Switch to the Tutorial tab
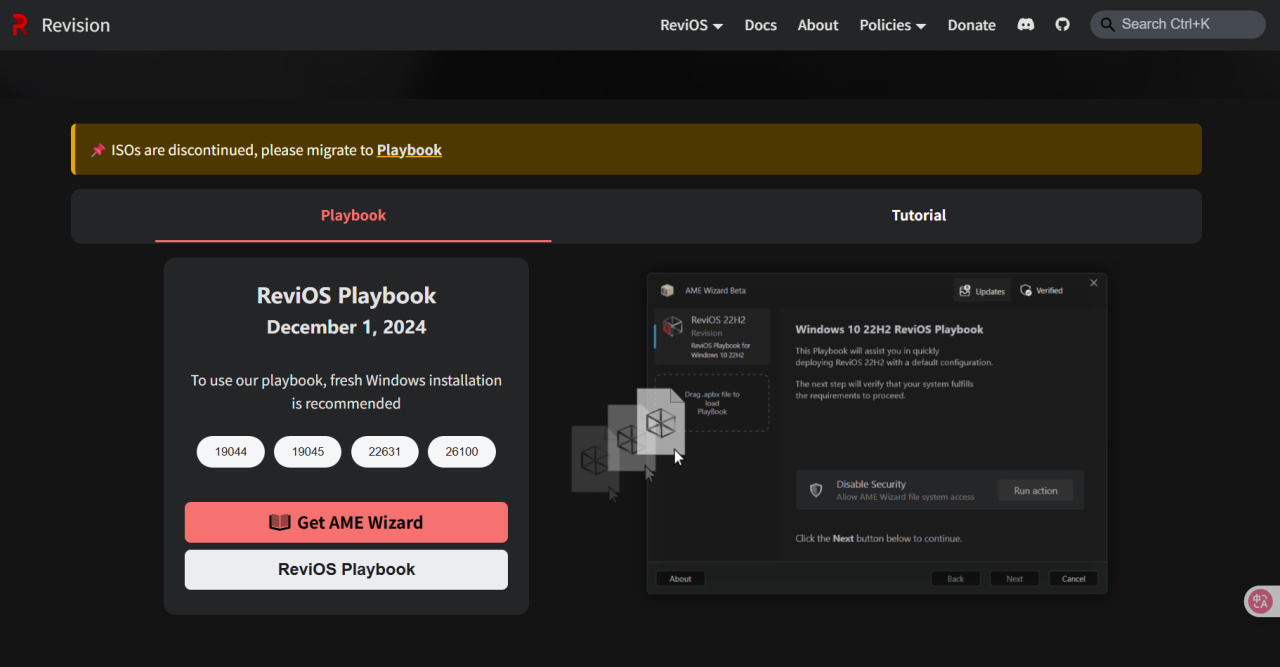Viewport: 1280px width, 667px height. [x=919, y=215]
